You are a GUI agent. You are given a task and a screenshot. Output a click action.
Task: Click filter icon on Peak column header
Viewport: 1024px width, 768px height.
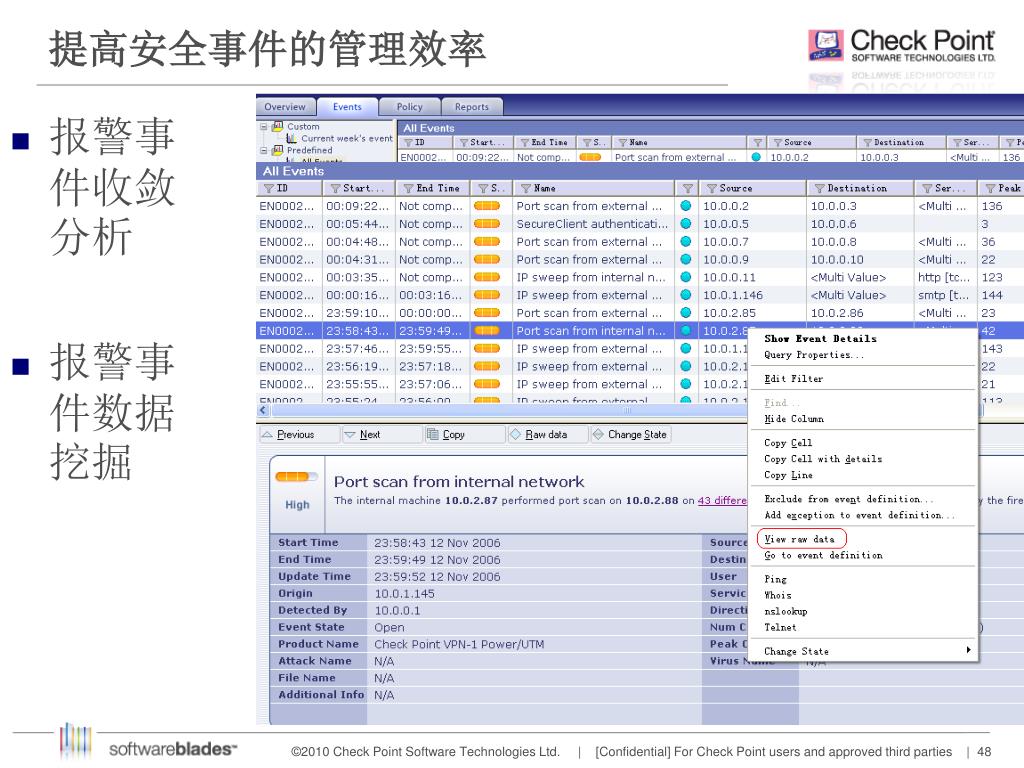tap(990, 188)
